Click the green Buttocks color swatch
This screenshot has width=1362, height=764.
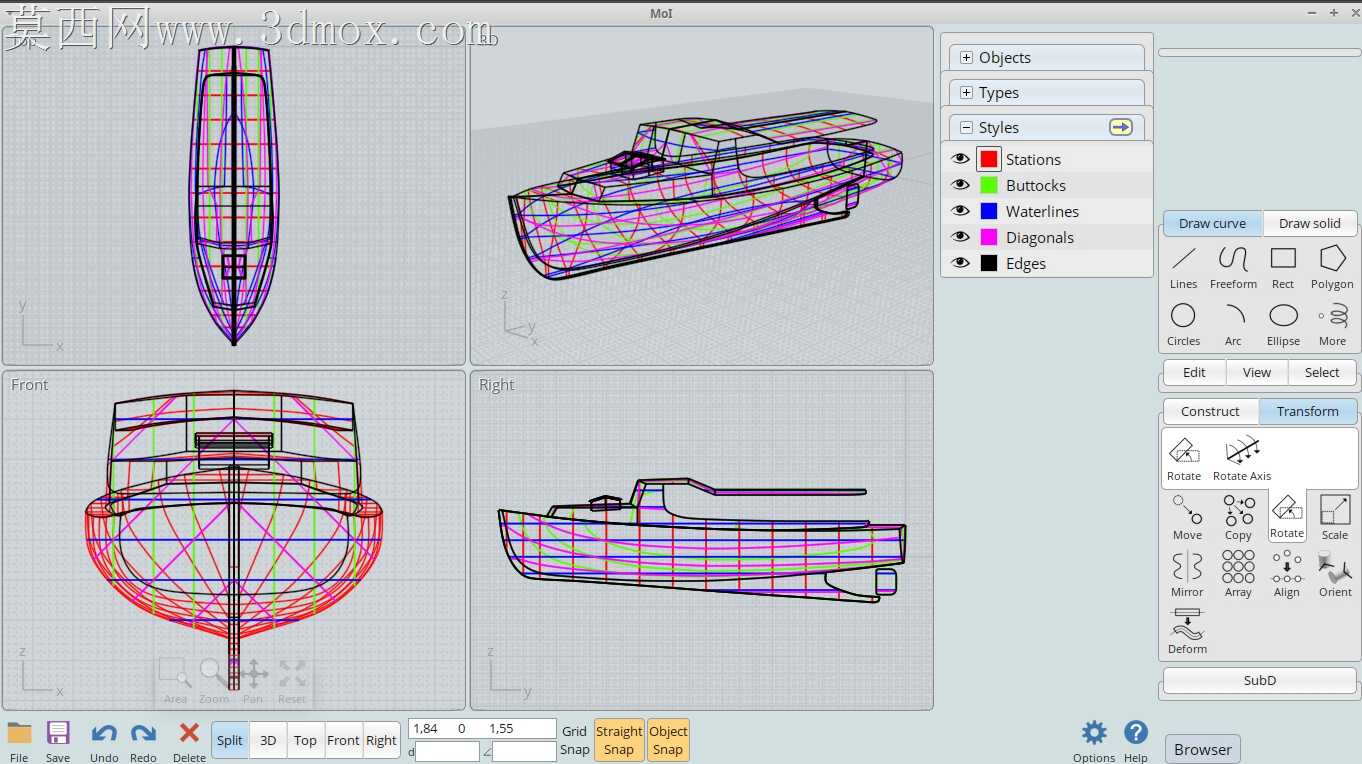coord(989,185)
